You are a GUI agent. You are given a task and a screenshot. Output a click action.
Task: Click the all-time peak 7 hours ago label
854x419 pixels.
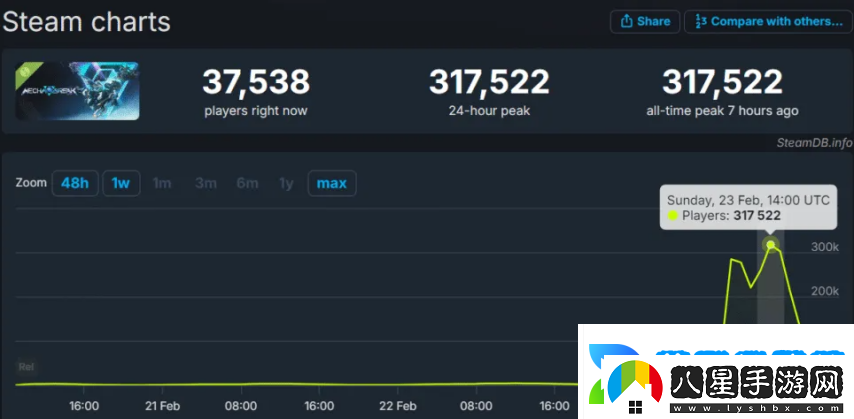[x=722, y=111]
